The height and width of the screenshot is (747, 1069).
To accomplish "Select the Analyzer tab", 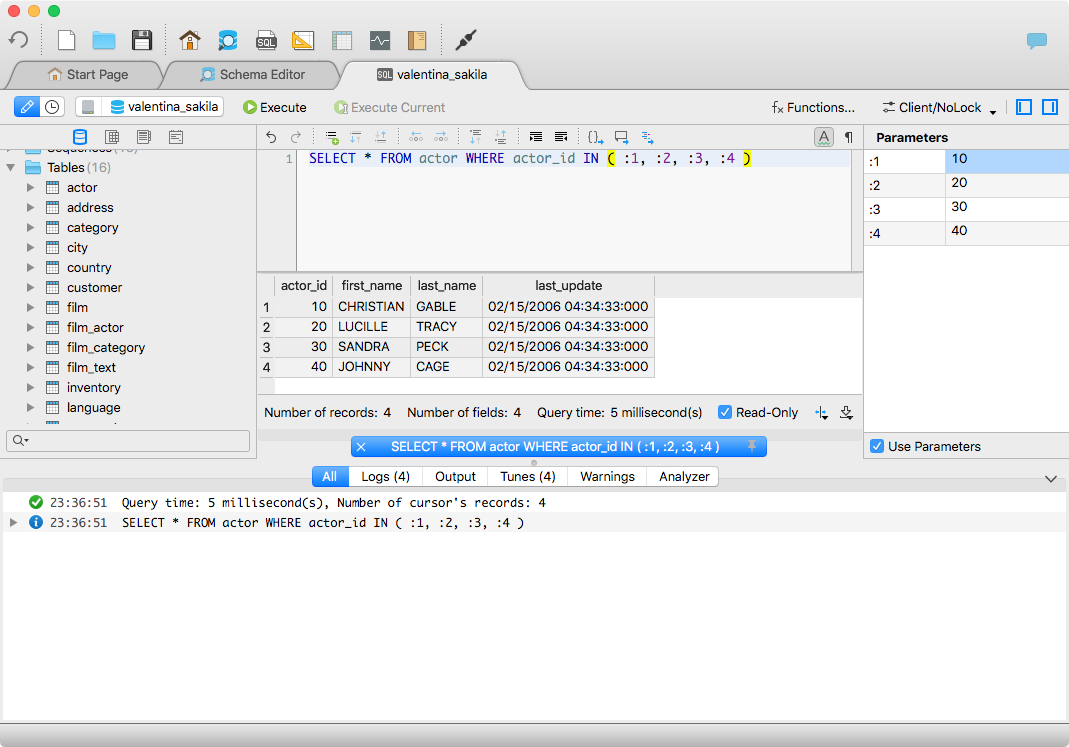I will click(684, 476).
